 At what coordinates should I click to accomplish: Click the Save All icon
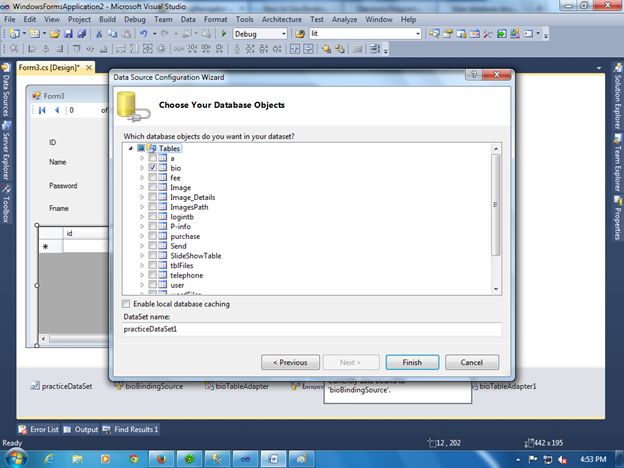(82, 34)
